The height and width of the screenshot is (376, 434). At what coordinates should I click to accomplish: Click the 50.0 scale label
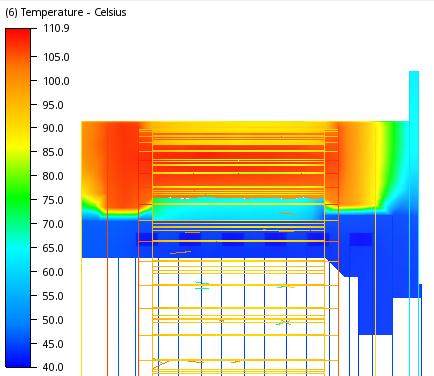tap(53, 320)
